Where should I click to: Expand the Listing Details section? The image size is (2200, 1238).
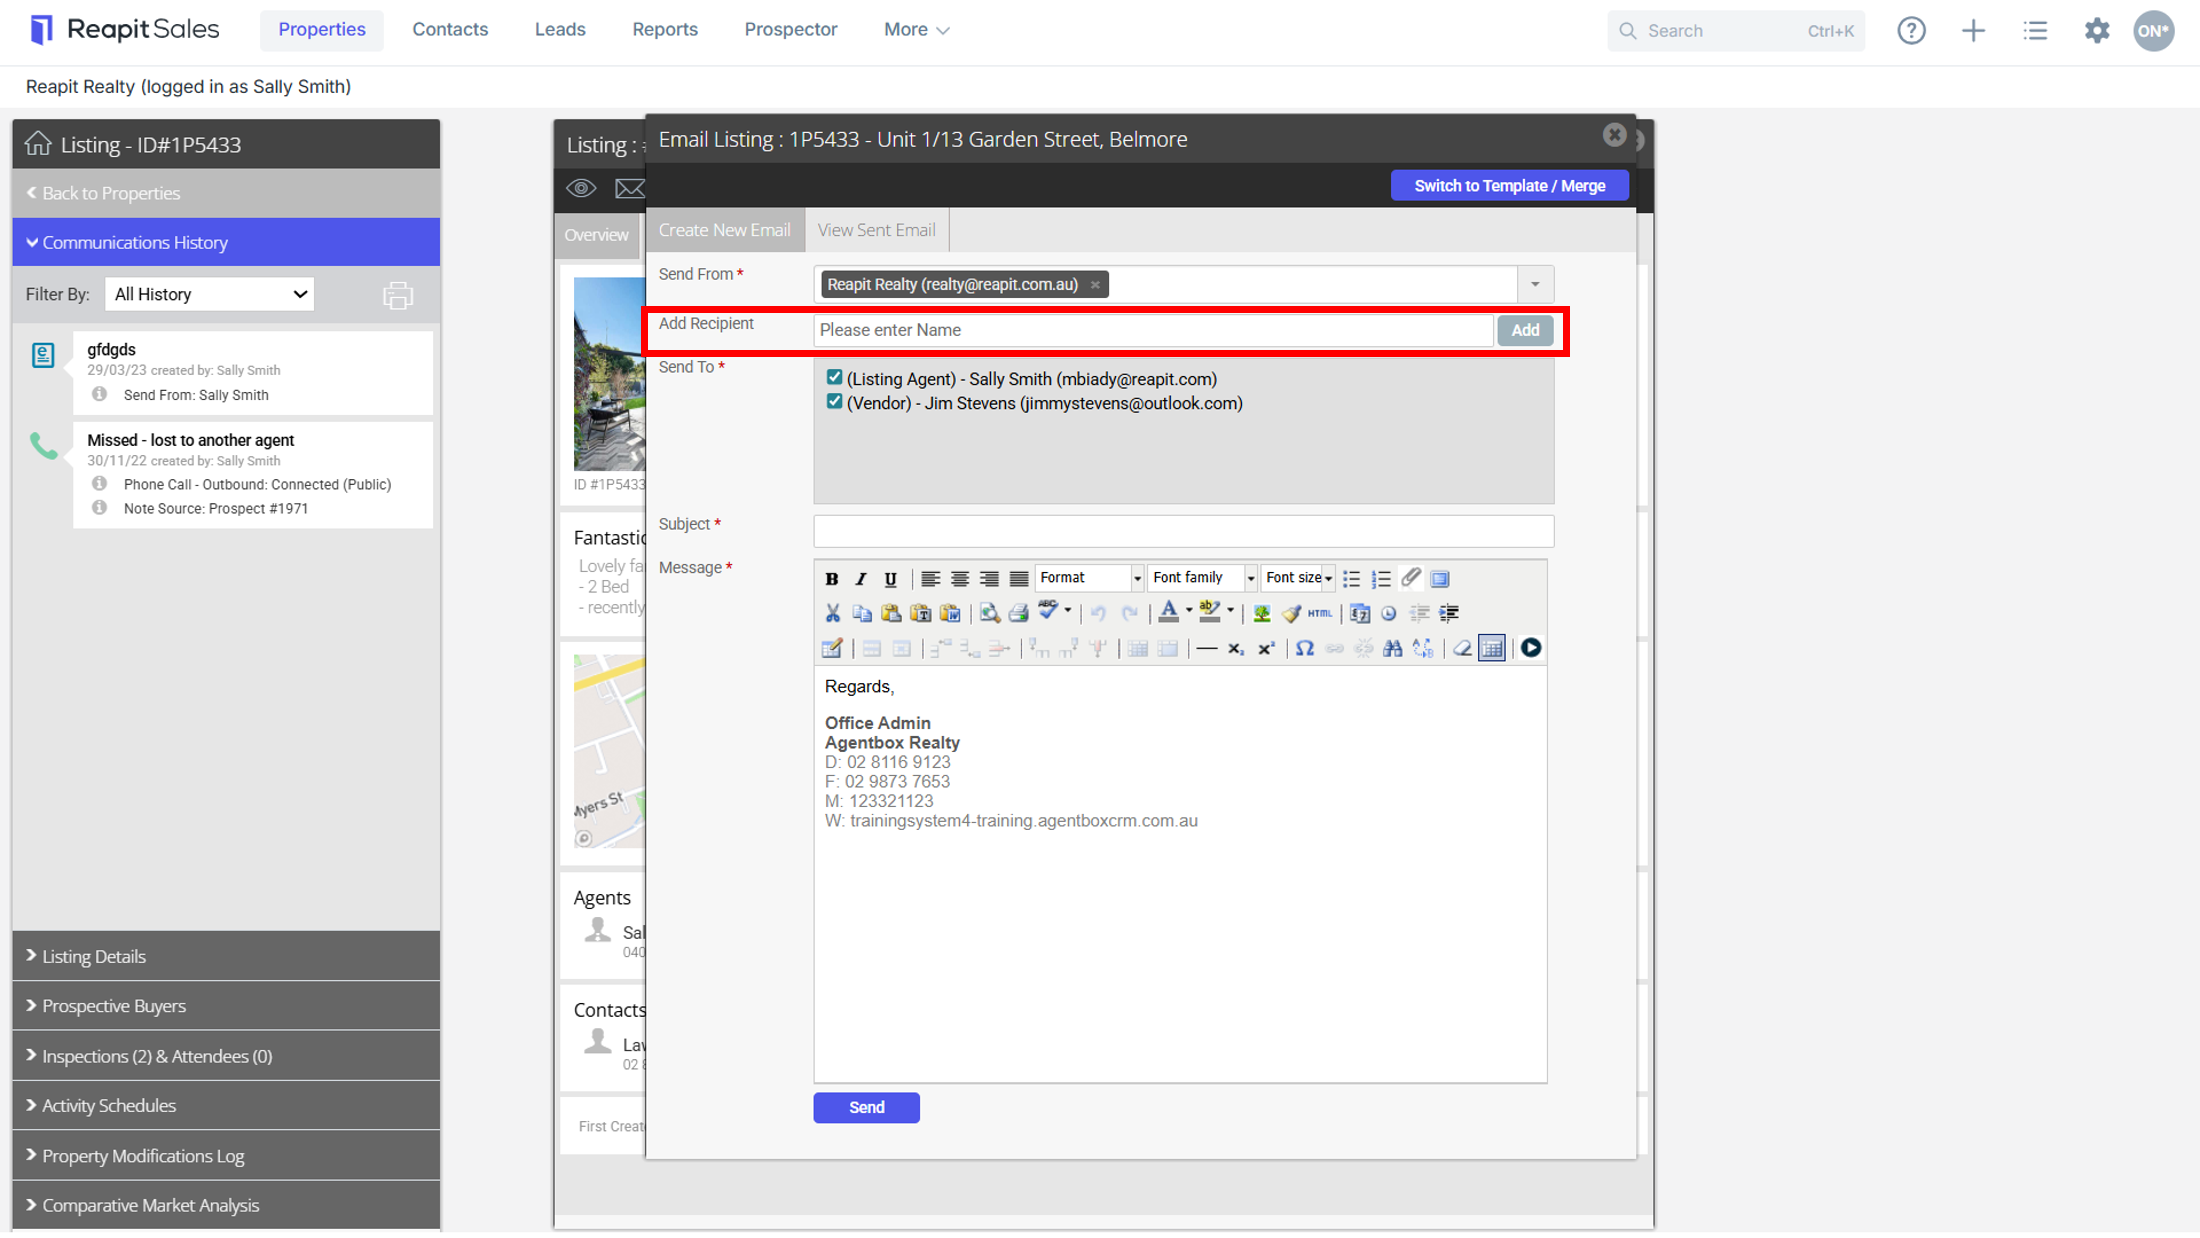[226, 956]
